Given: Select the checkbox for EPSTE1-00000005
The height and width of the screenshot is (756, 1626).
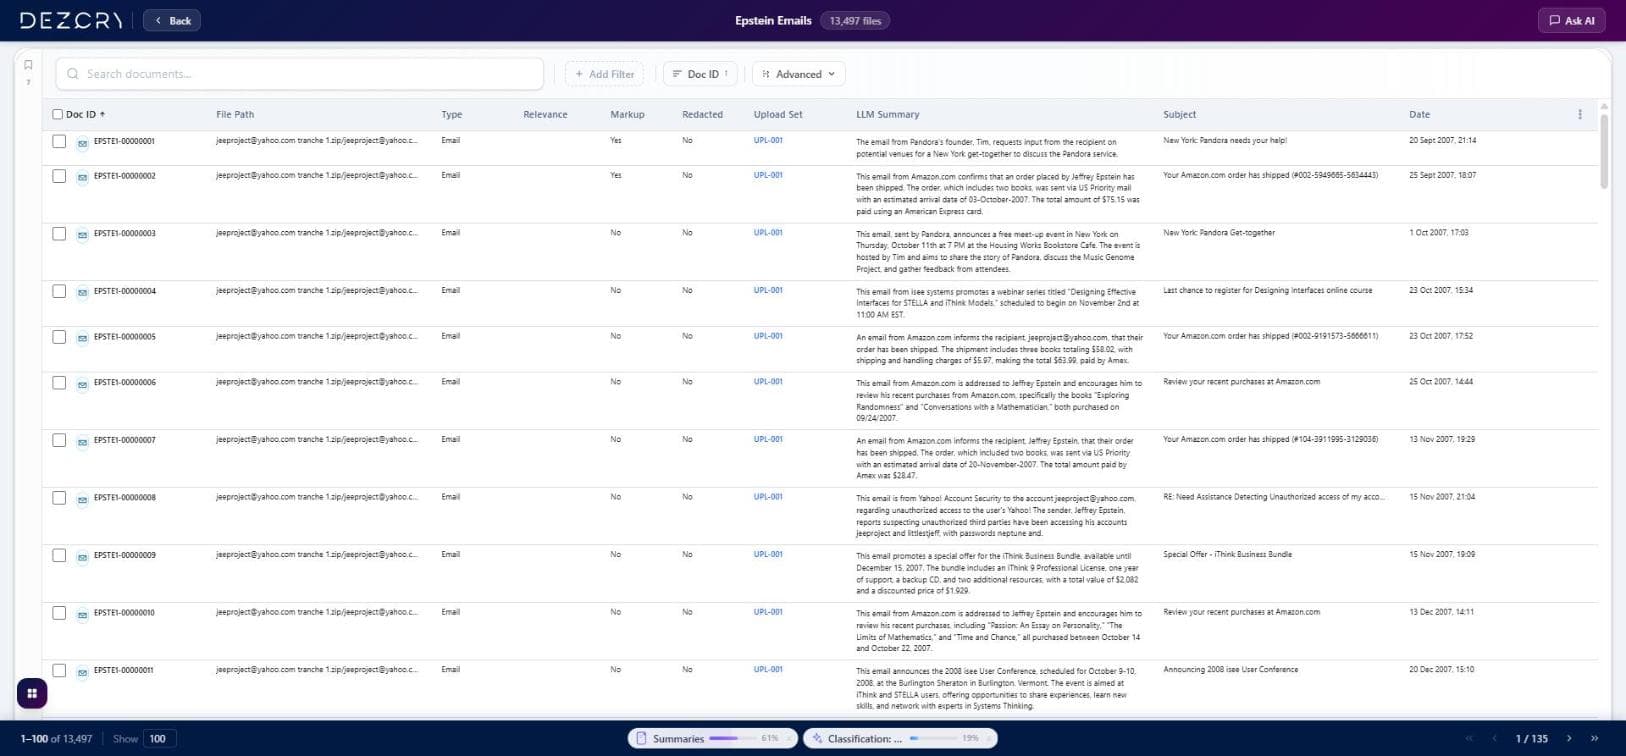Looking at the screenshot, I should [x=59, y=337].
